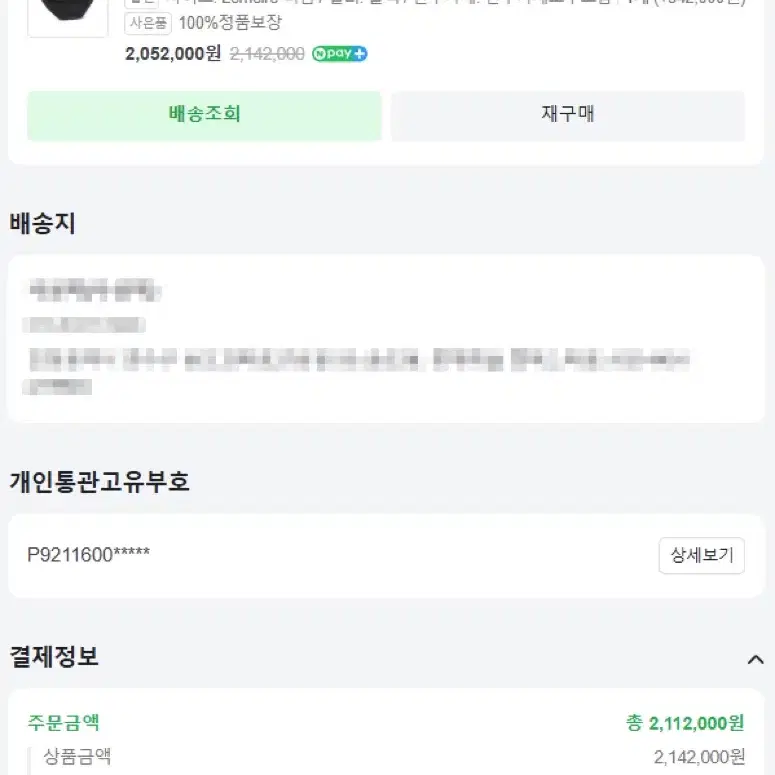
Task: Open the 배송조회 delivery tracking button
Action: point(204,115)
